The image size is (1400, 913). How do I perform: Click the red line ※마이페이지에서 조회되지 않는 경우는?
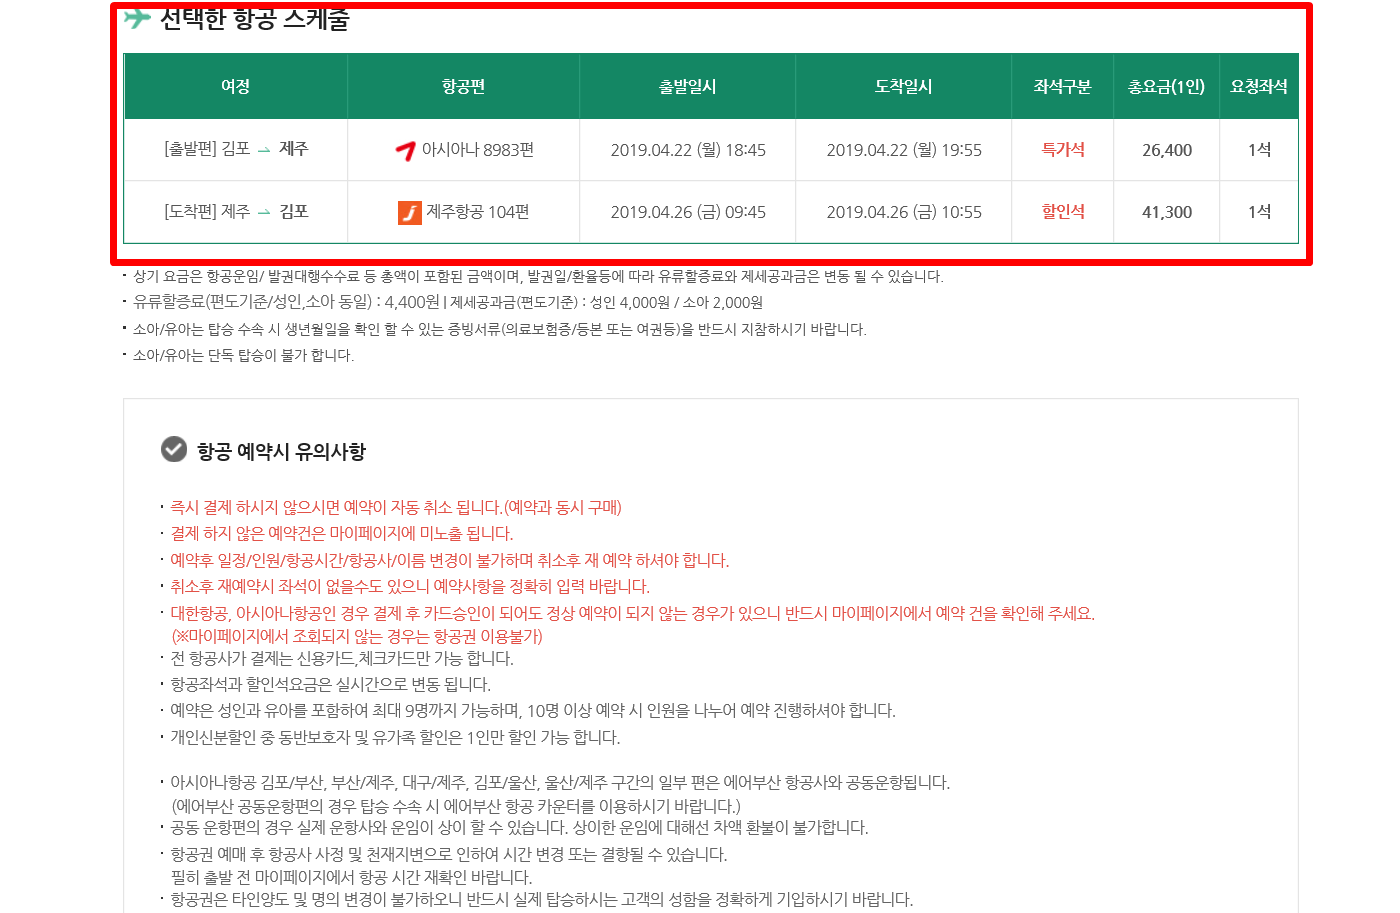click(x=357, y=636)
